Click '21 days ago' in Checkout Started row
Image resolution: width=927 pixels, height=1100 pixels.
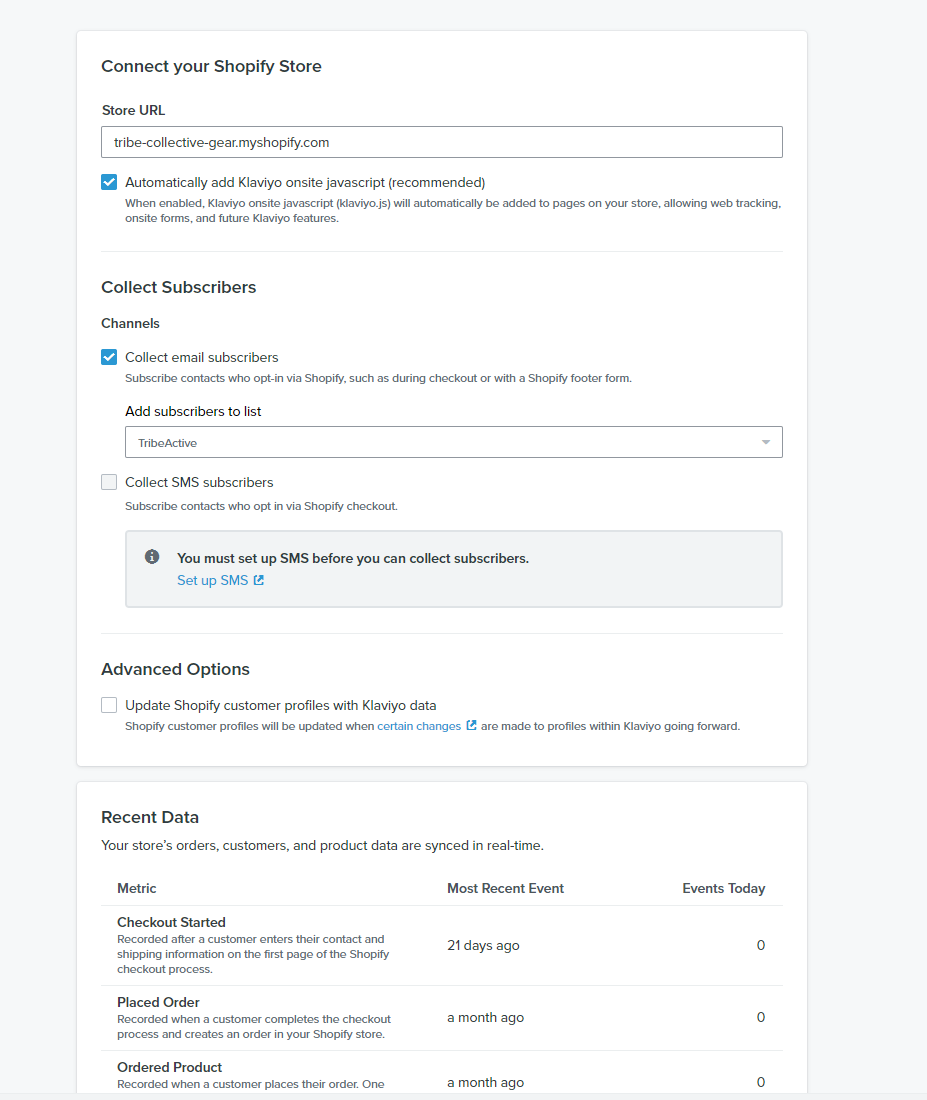point(483,946)
